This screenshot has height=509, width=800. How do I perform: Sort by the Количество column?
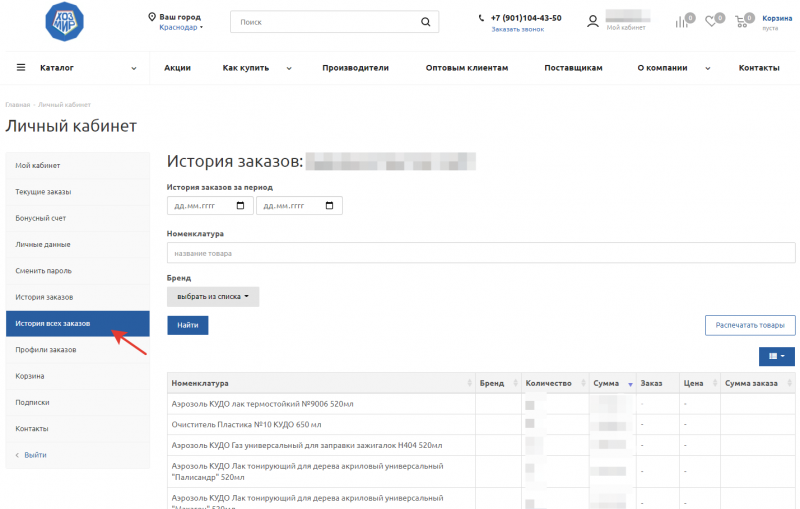(555, 383)
